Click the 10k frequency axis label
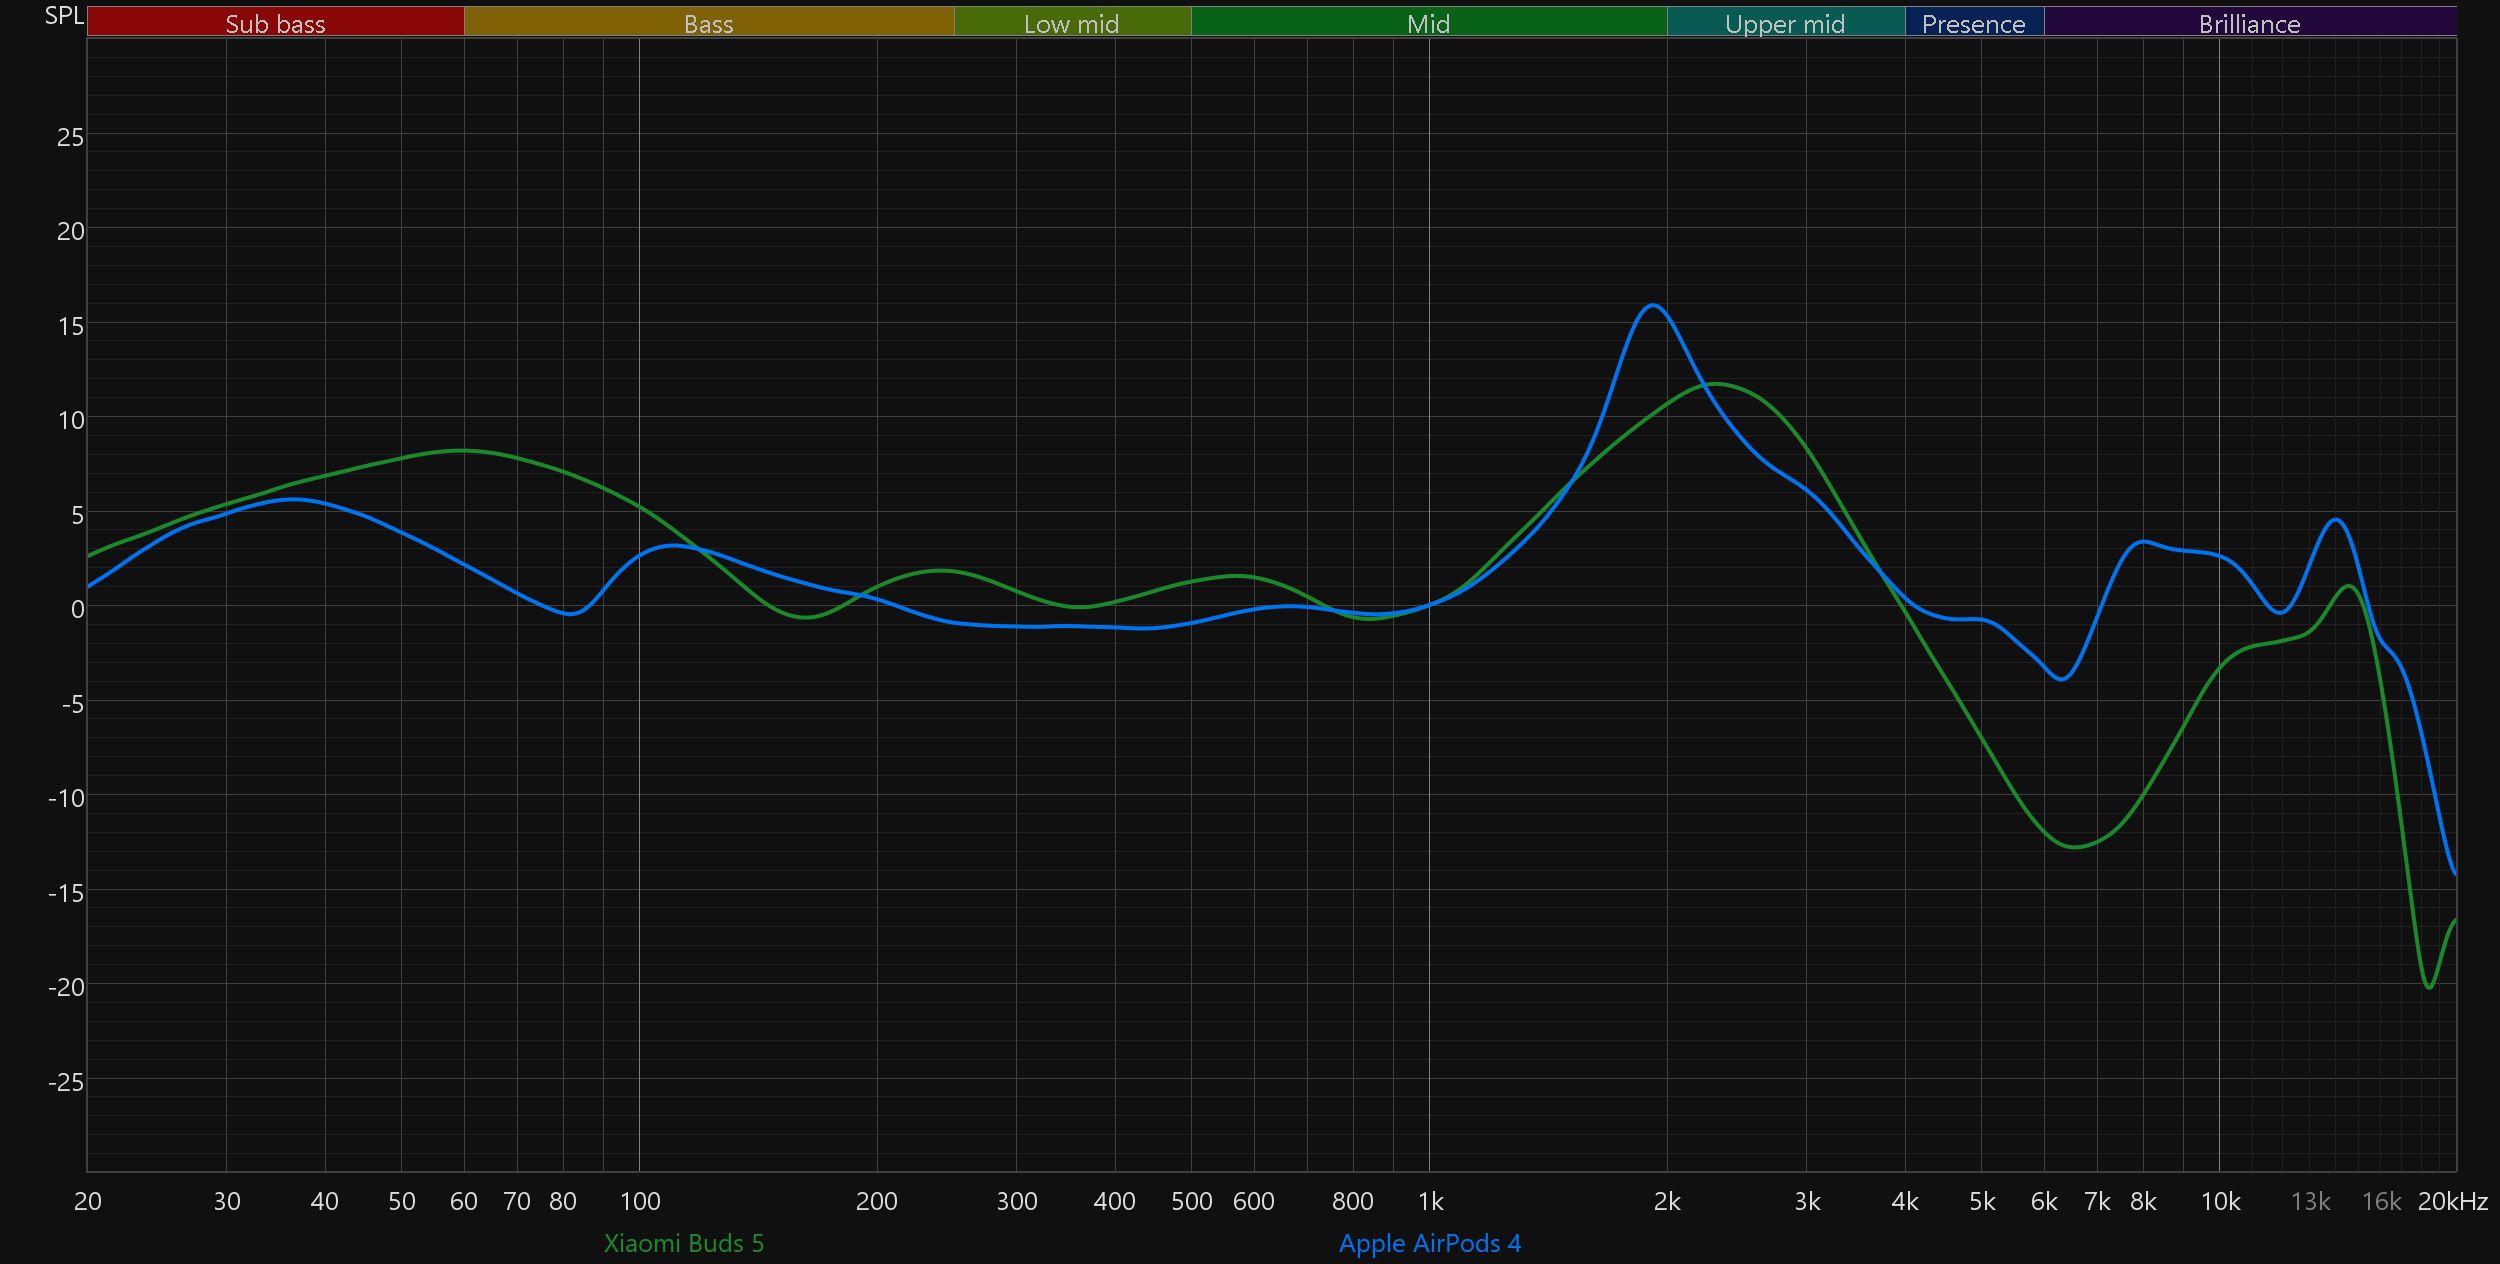2500x1264 pixels. click(2220, 1201)
